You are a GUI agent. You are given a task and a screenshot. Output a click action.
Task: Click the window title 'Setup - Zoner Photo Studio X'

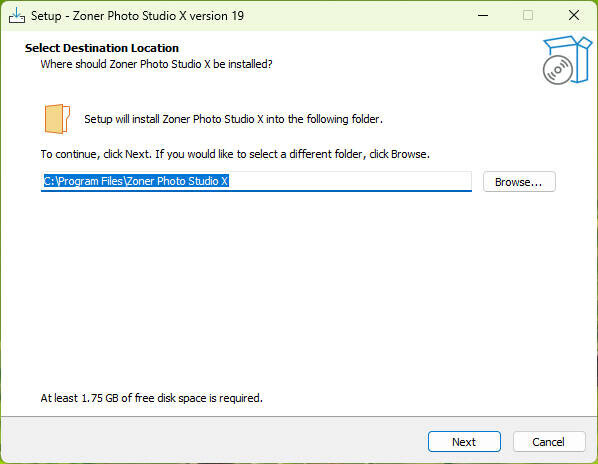(137, 16)
